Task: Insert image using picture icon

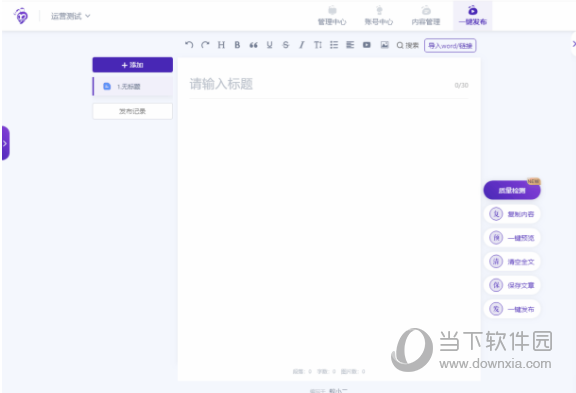Action: pos(385,45)
